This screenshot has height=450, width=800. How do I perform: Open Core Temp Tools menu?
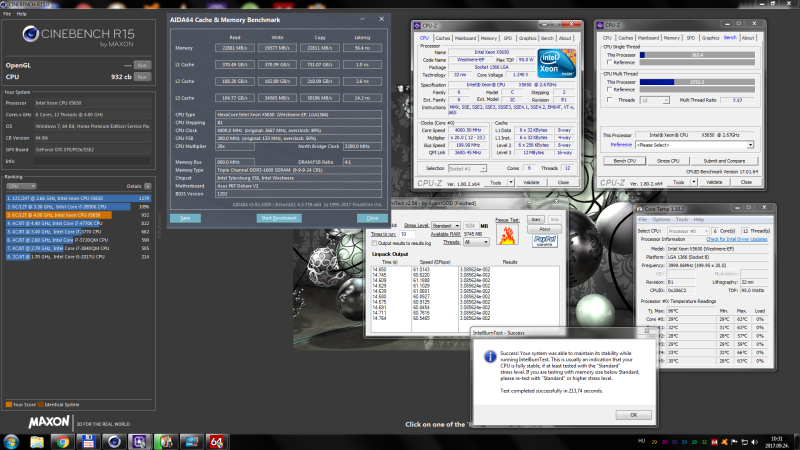pyautogui.click(x=682, y=219)
